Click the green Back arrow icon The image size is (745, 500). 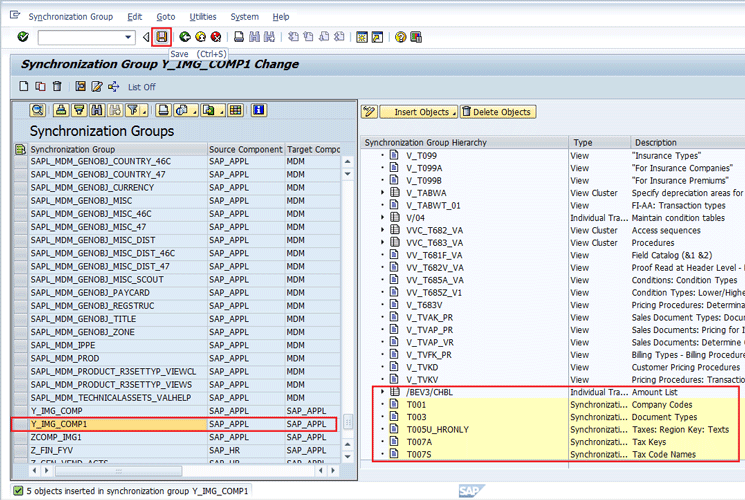[185, 37]
